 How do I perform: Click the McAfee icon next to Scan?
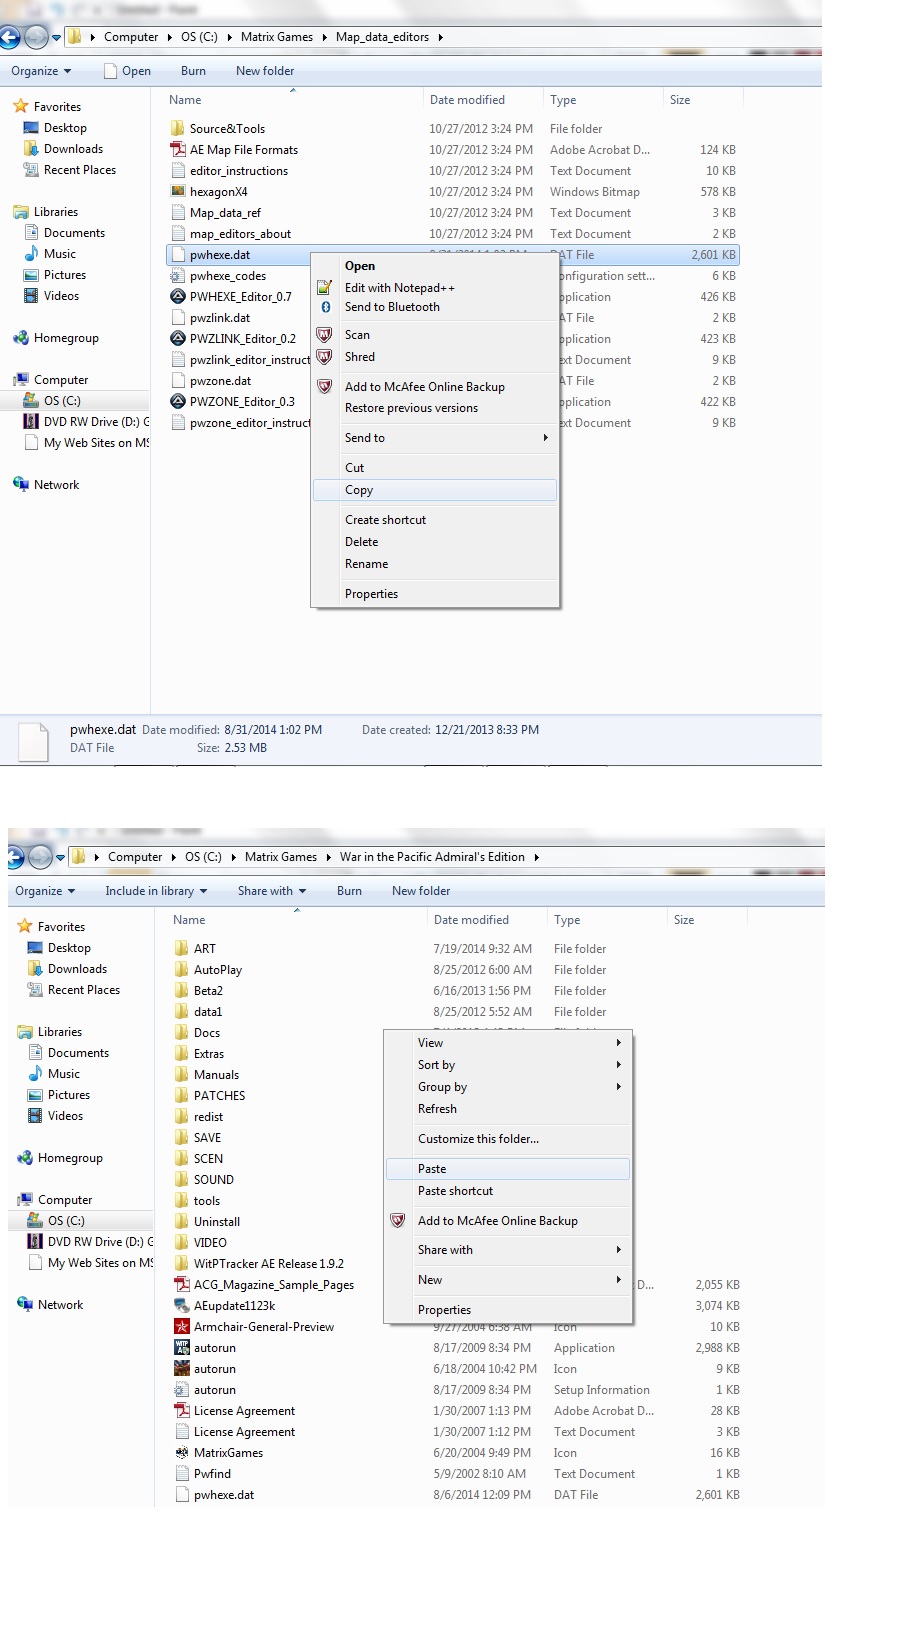pos(324,335)
